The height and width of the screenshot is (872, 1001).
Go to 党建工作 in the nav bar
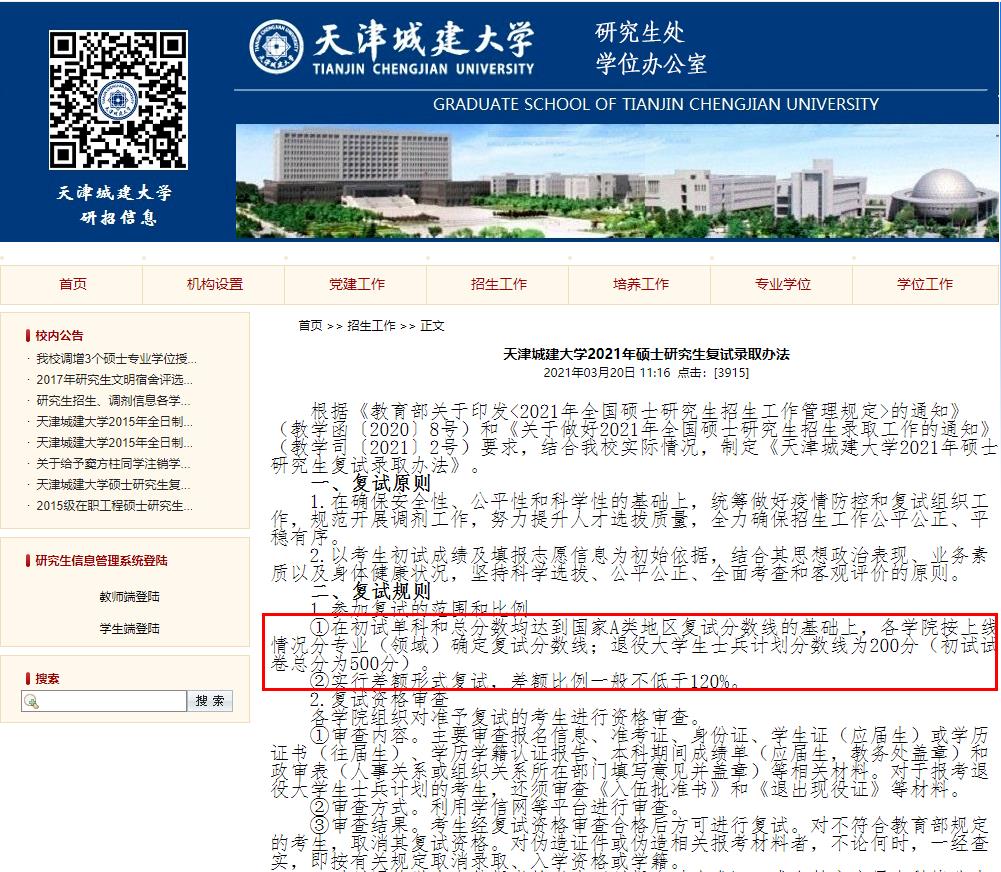[x=356, y=284]
